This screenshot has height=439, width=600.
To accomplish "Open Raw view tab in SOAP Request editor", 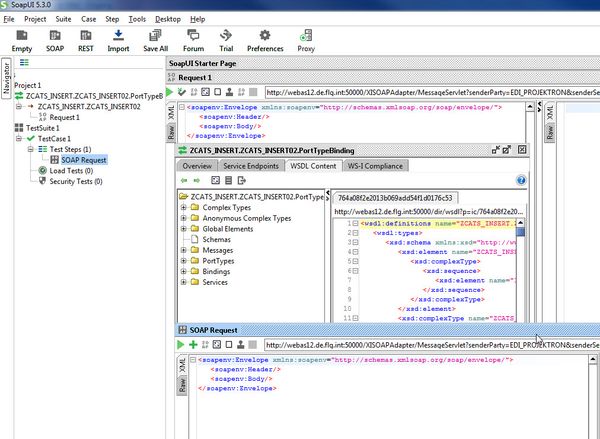I will coord(183,385).
